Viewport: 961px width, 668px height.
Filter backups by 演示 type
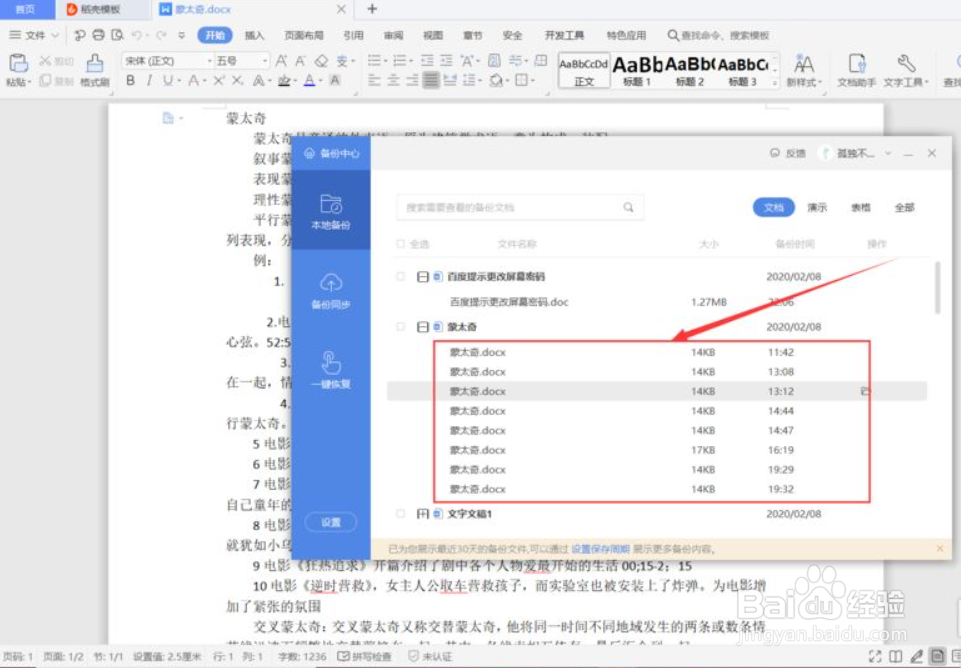817,207
